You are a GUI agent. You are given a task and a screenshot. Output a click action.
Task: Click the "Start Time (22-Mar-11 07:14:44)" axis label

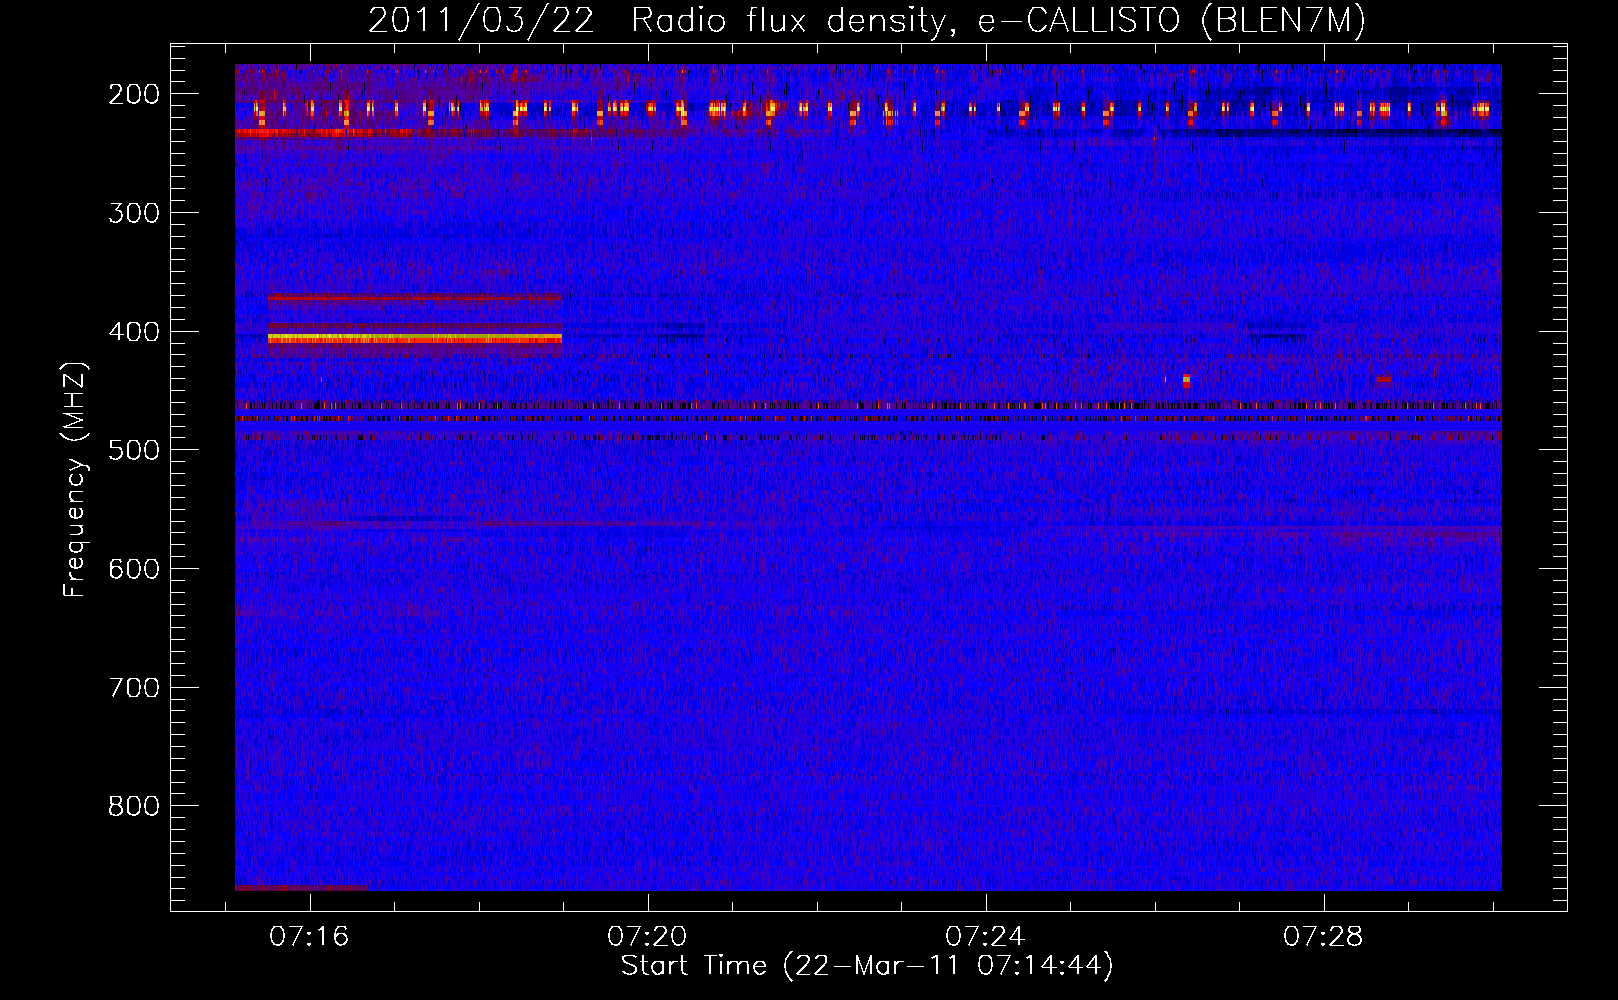[867, 966]
